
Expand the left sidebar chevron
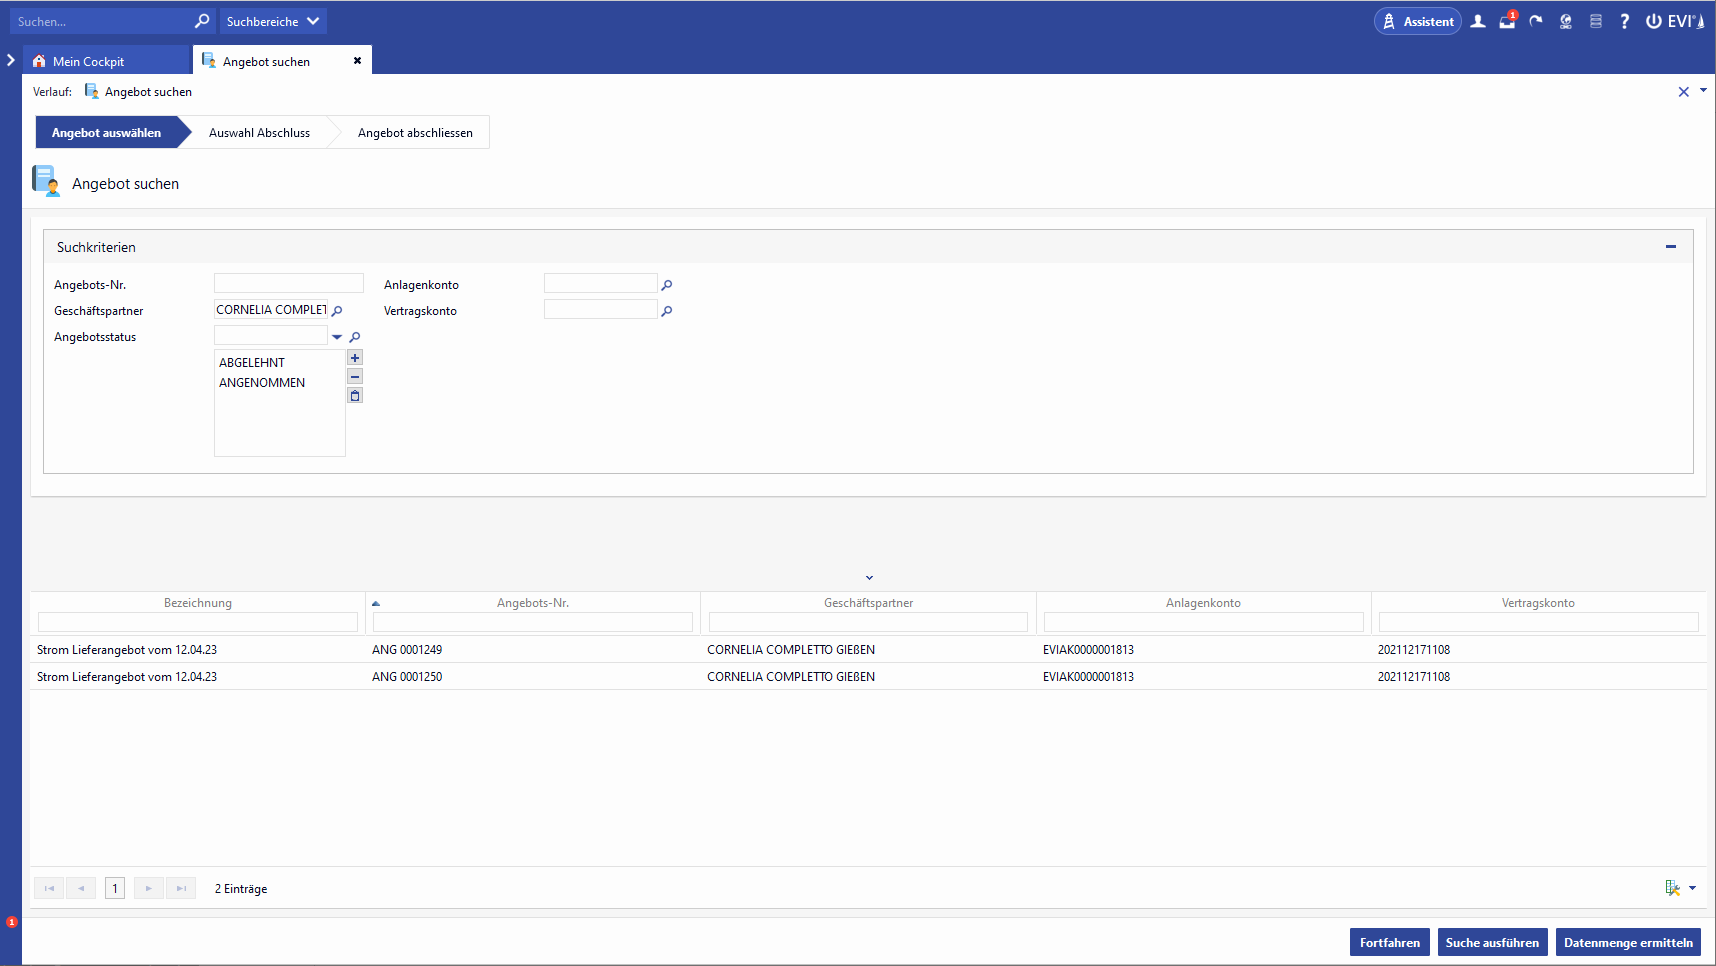coord(11,60)
